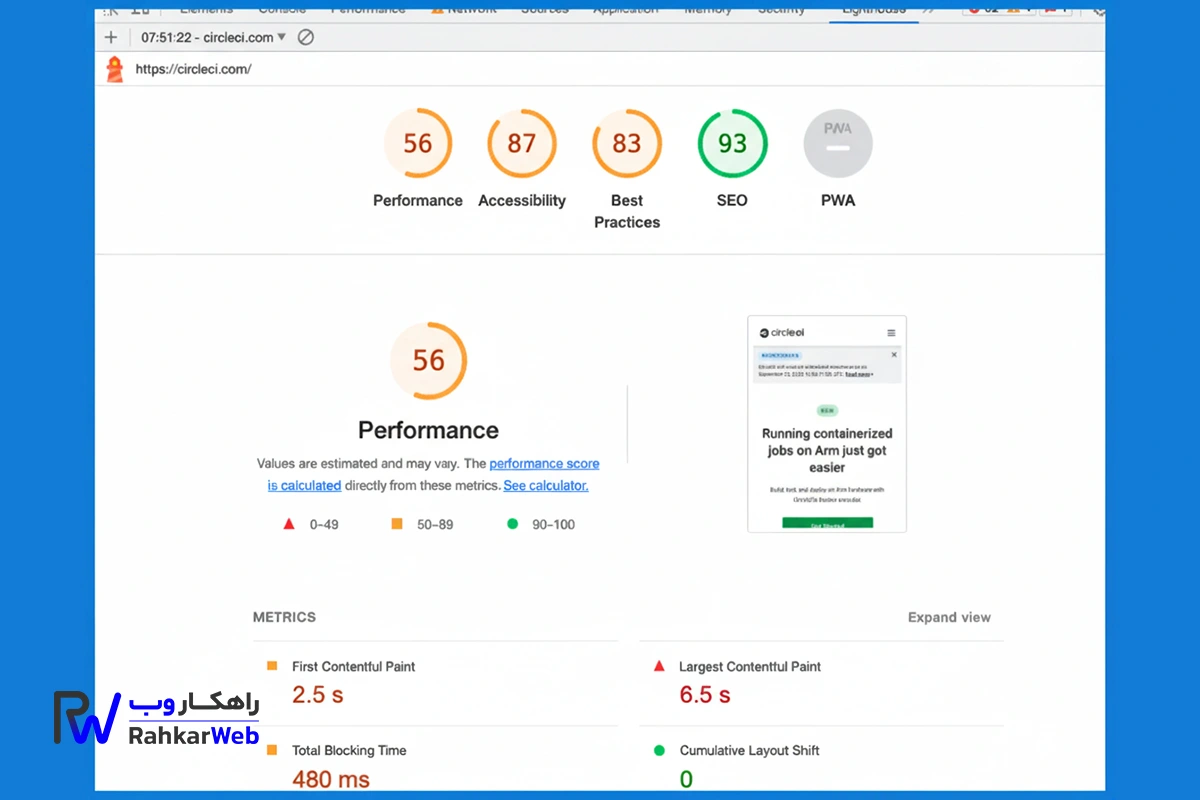Switch to the DevTools Network tab
This screenshot has height=800, width=1200.
tap(463, 9)
